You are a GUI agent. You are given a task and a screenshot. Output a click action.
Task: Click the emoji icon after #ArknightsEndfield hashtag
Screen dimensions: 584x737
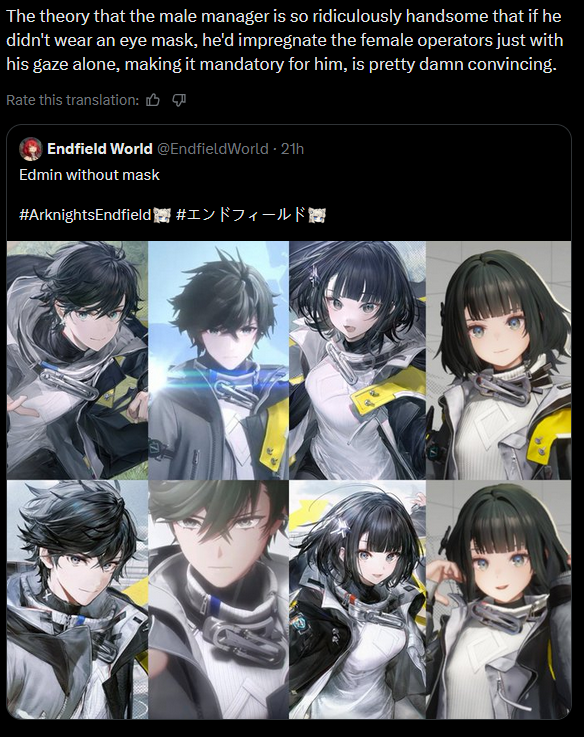click(161, 215)
